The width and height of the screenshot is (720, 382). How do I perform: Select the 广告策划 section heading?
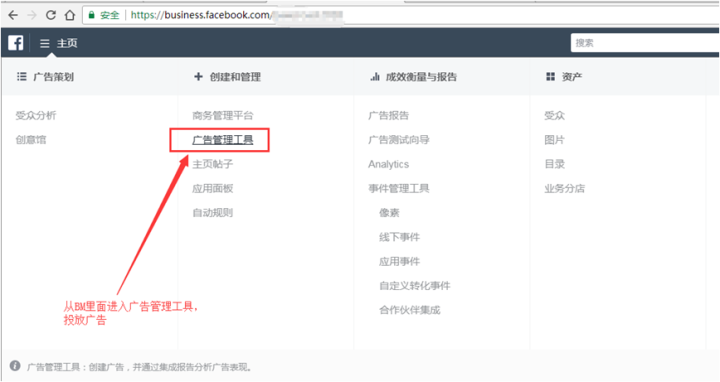53,77
